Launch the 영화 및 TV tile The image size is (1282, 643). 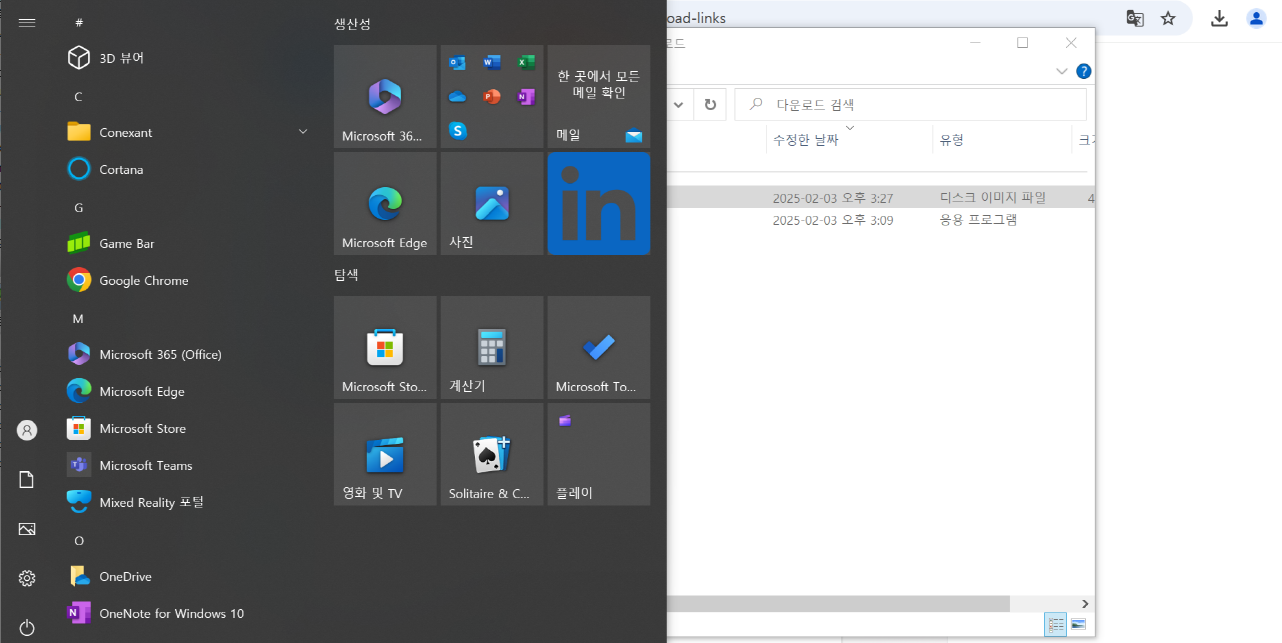[384, 453]
